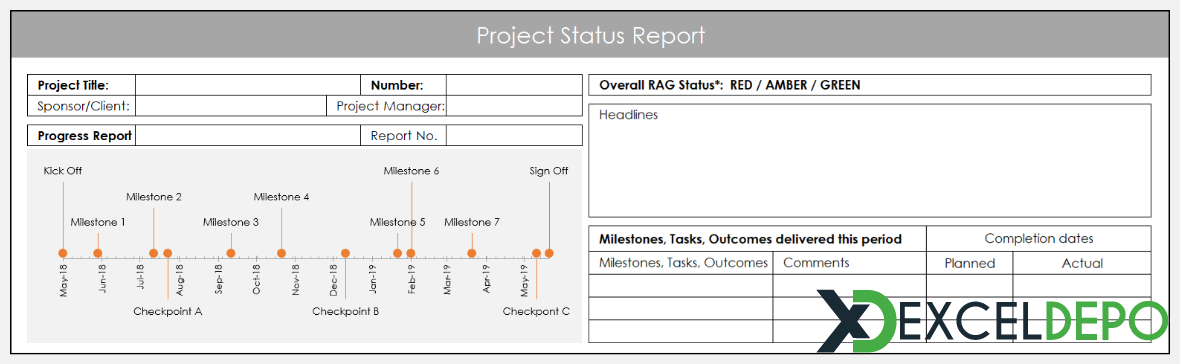
Task: Select the Project Manager value cell
Action: [514, 106]
